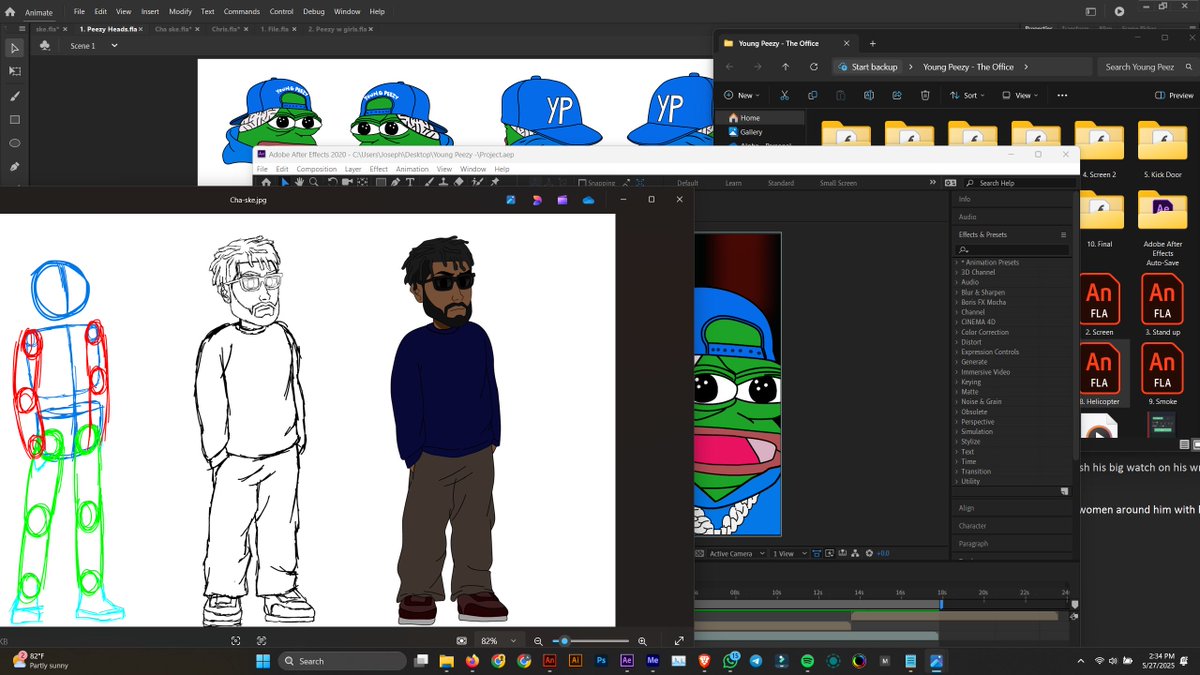Zoom out in the Photos viewer
1200x675 pixels.
[x=538, y=641]
